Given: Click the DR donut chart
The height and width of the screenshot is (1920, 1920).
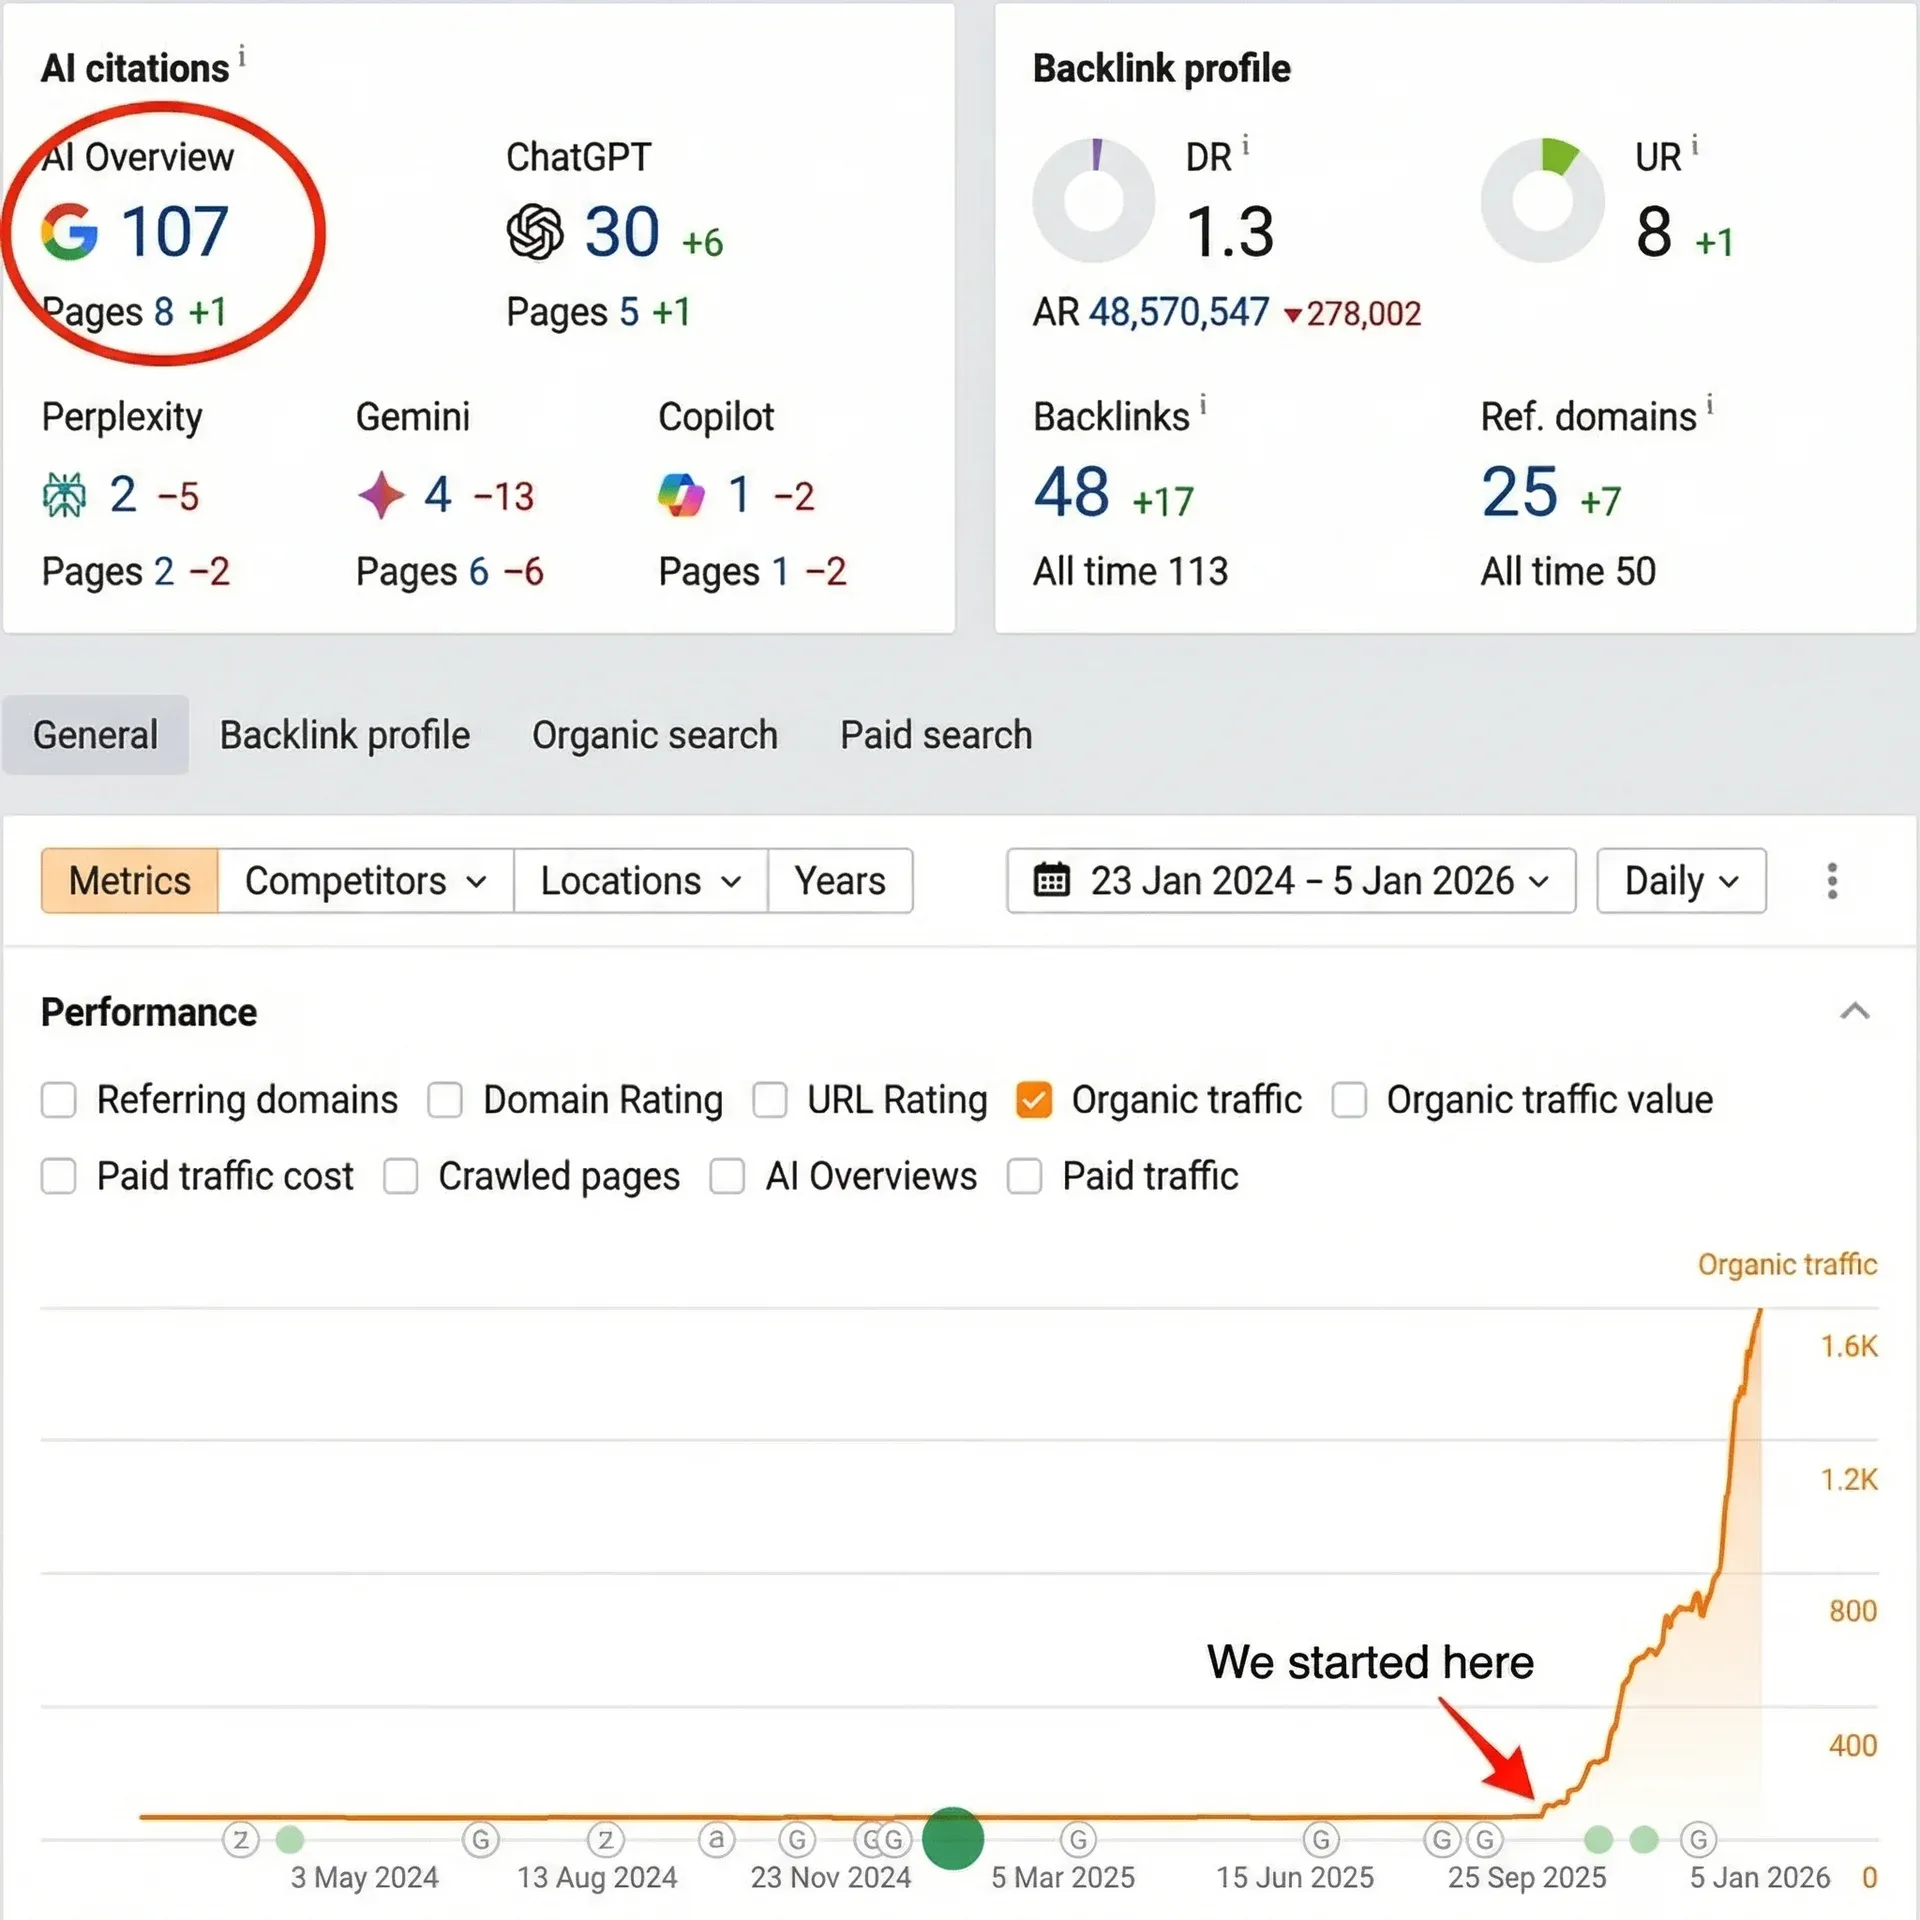Looking at the screenshot, I should 1094,200.
